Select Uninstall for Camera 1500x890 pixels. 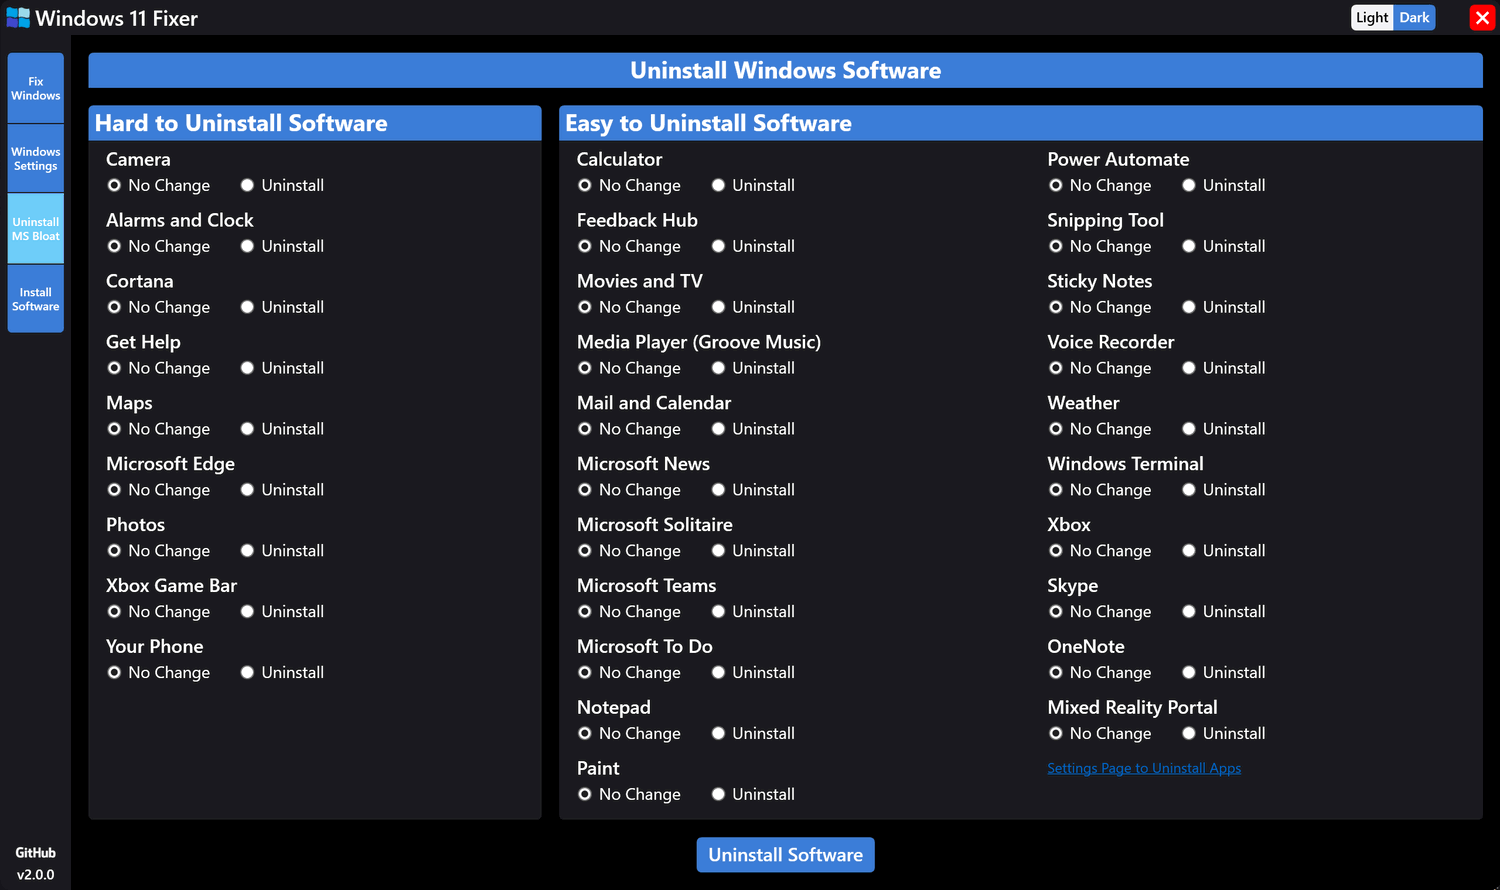point(282,185)
